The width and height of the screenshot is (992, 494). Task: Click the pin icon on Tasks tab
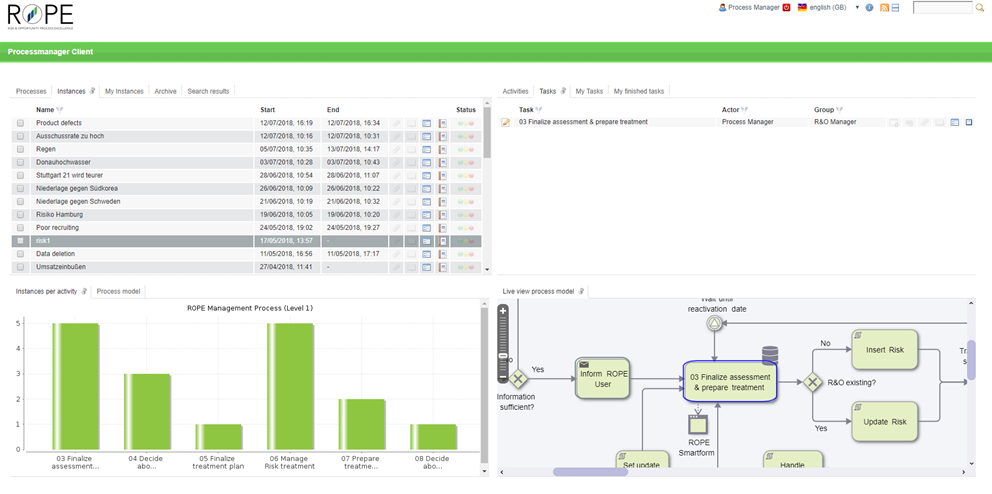point(563,91)
